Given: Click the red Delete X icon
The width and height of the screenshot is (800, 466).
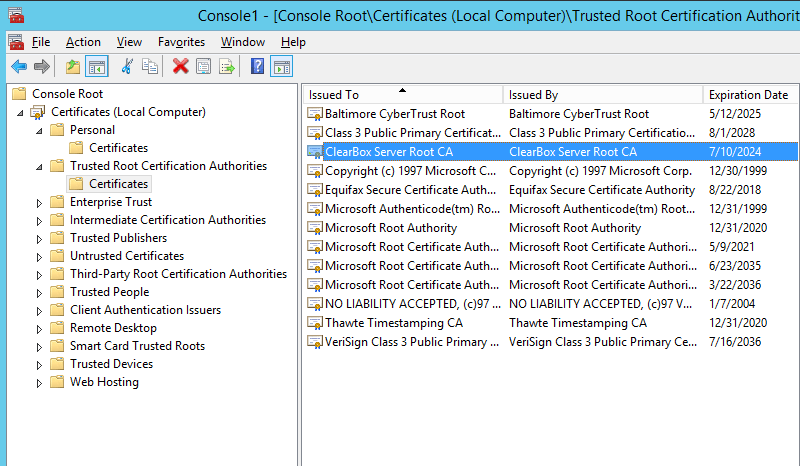Looking at the screenshot, I should pyautogui.click(x=181, y=66).
